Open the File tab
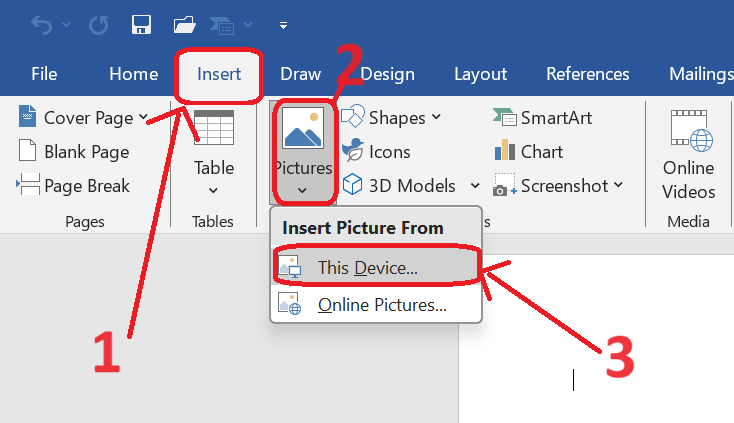The image size is (734, 423). (x=44, y=74)
